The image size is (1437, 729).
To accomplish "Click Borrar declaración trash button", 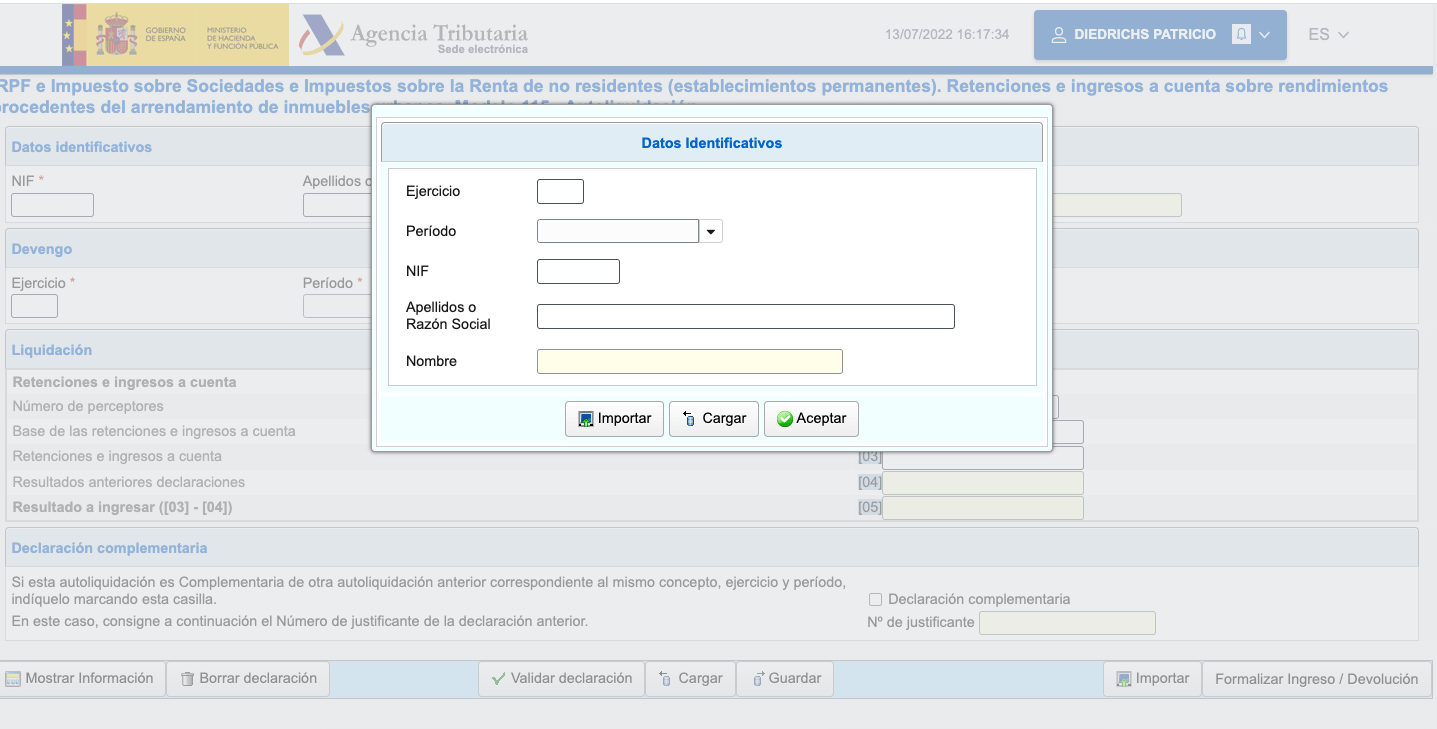I will (248, 679).
